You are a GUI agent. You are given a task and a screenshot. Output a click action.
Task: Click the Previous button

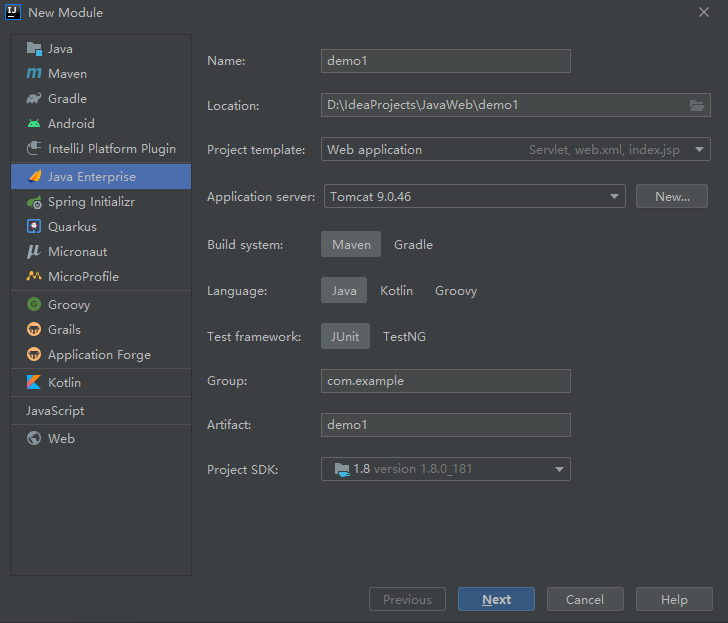(x=407, y=599)
